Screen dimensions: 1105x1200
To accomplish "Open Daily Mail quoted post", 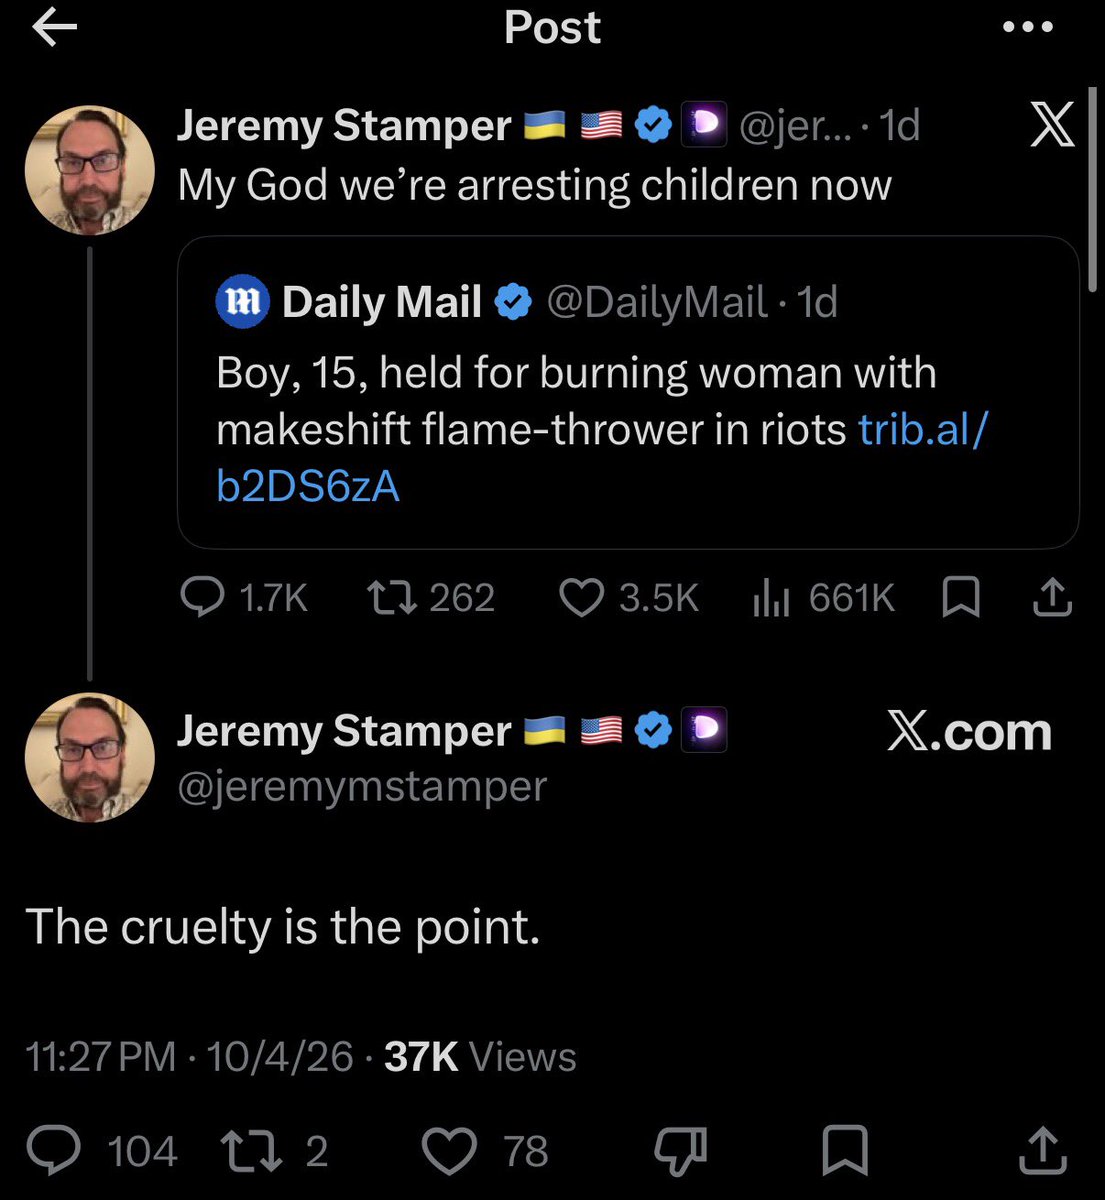I will 628,392.
